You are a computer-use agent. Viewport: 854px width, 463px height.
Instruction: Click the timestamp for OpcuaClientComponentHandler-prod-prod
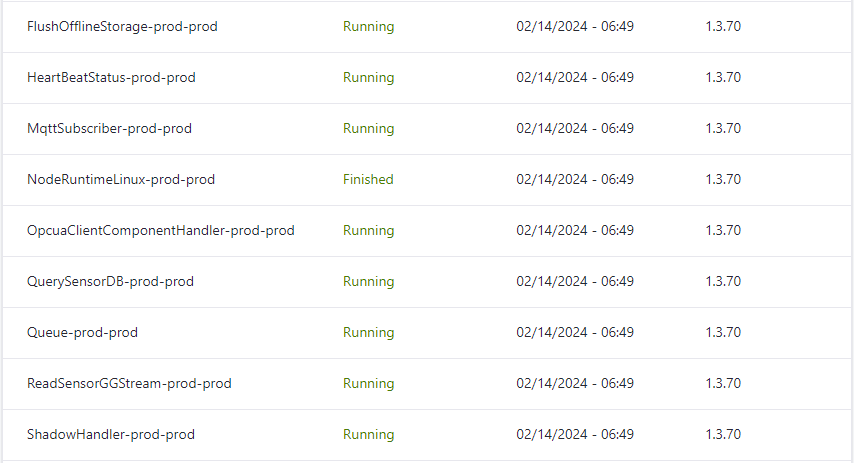tap(575, 231)
